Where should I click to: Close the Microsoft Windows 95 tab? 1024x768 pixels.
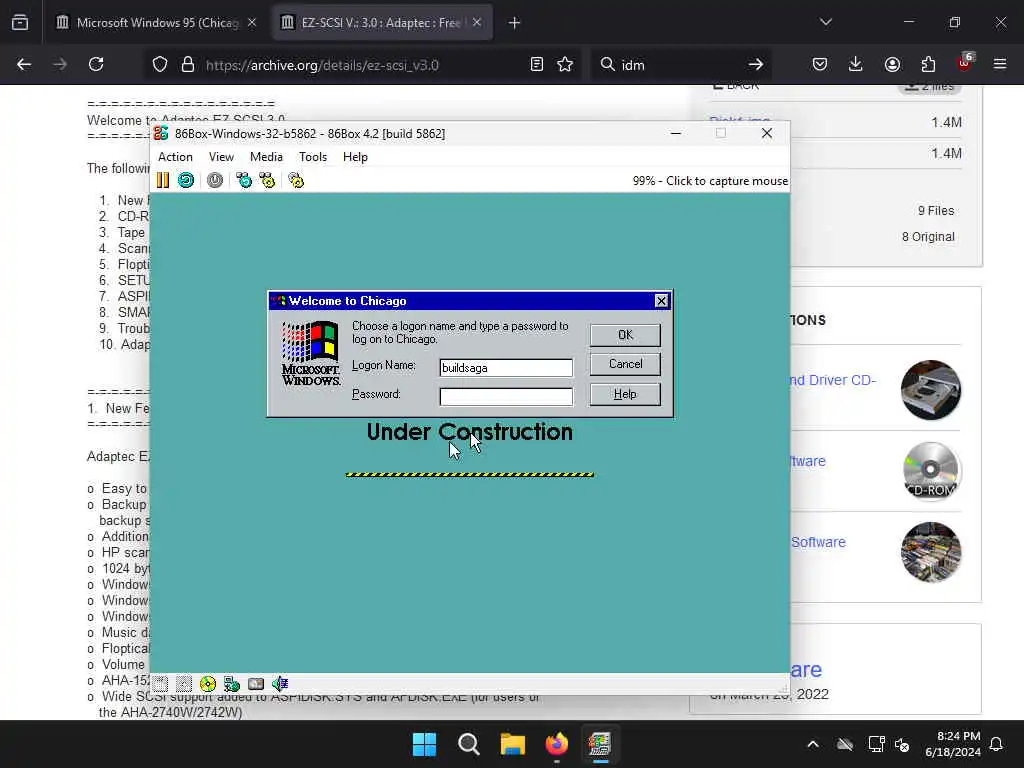252,23
